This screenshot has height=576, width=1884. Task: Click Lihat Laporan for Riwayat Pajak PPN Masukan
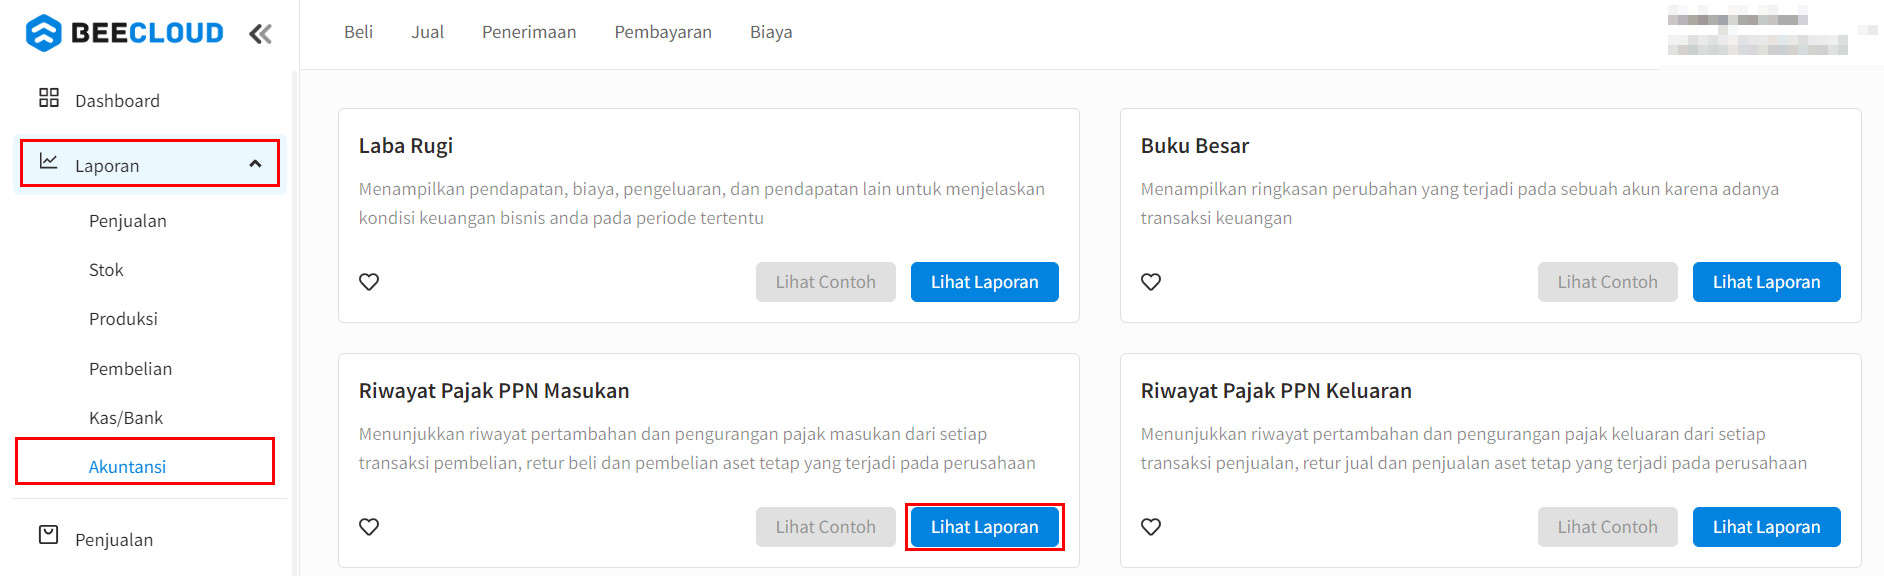click(984, 527)
